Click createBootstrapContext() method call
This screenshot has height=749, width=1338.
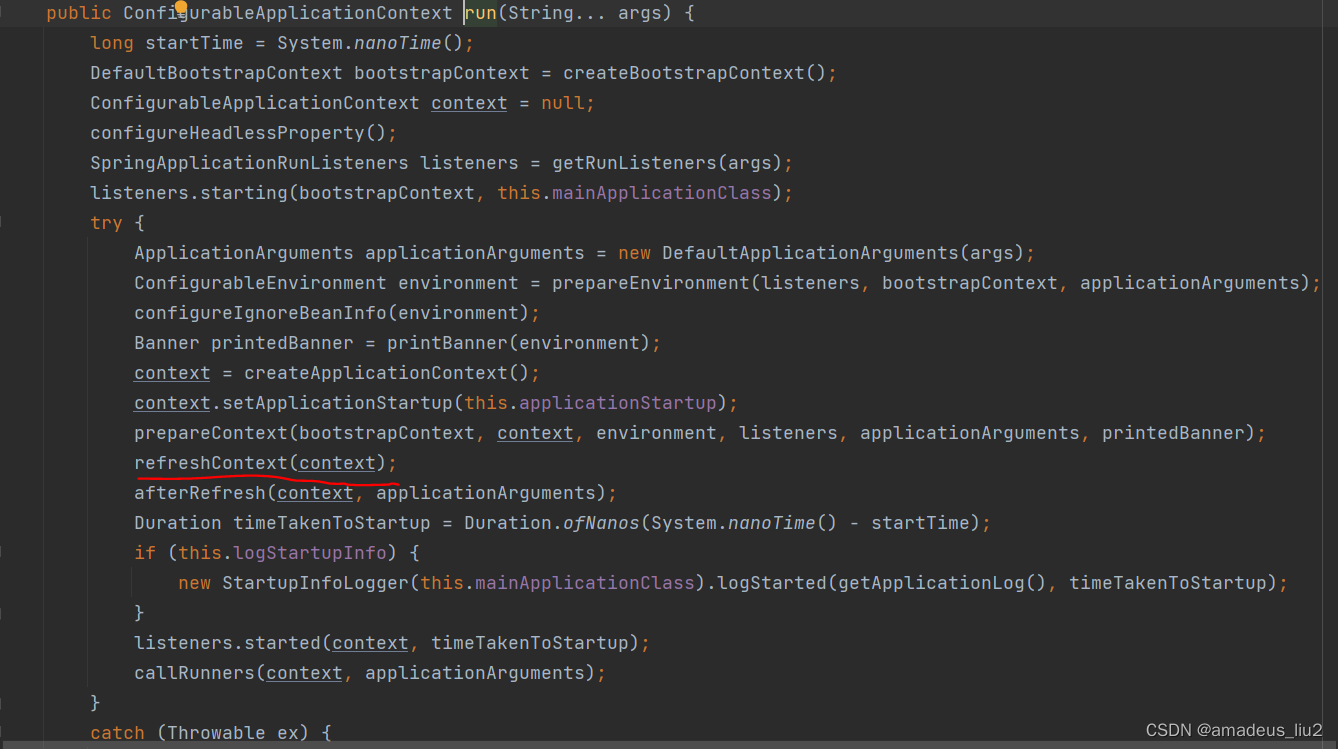click(695, 73)
